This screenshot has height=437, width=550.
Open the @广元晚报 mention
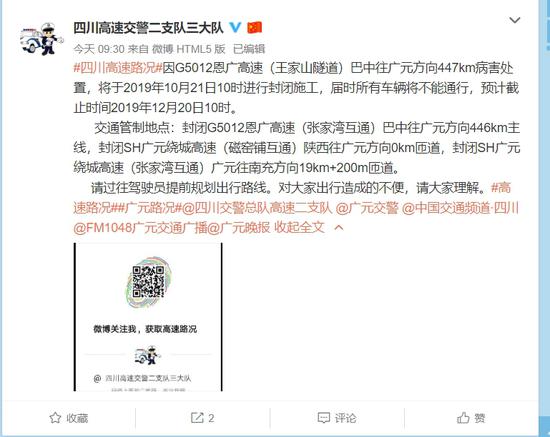click(239, 228)
